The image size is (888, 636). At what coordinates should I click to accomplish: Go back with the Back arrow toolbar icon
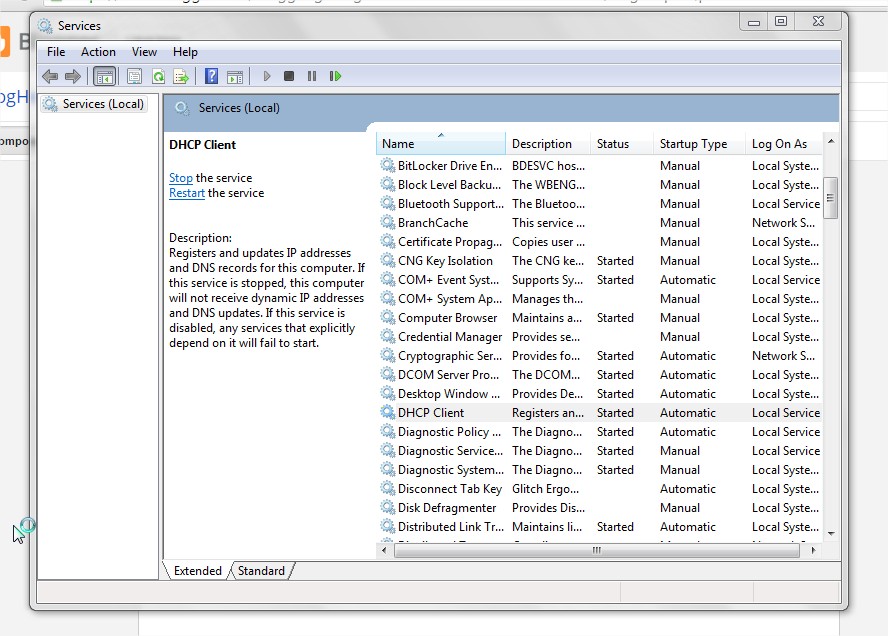pyautogui.click(x=50, y=76)
